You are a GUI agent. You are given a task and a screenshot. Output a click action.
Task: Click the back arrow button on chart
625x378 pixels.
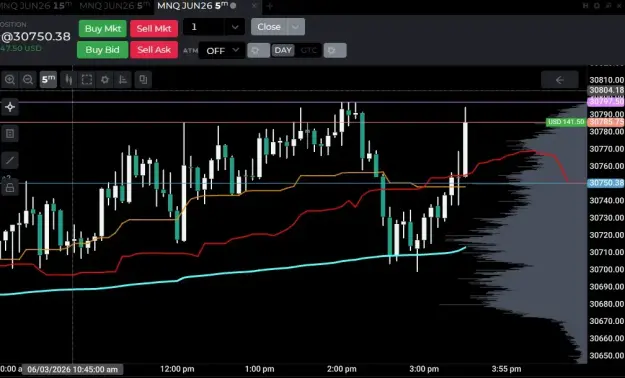[x=560, y=80]
